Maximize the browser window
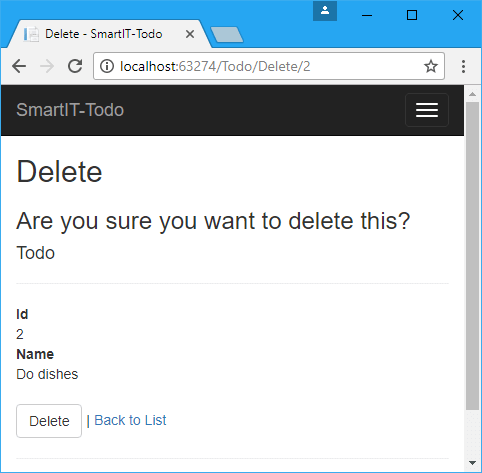The width and height of the screenshot is (482, 473). coord(412,15)
